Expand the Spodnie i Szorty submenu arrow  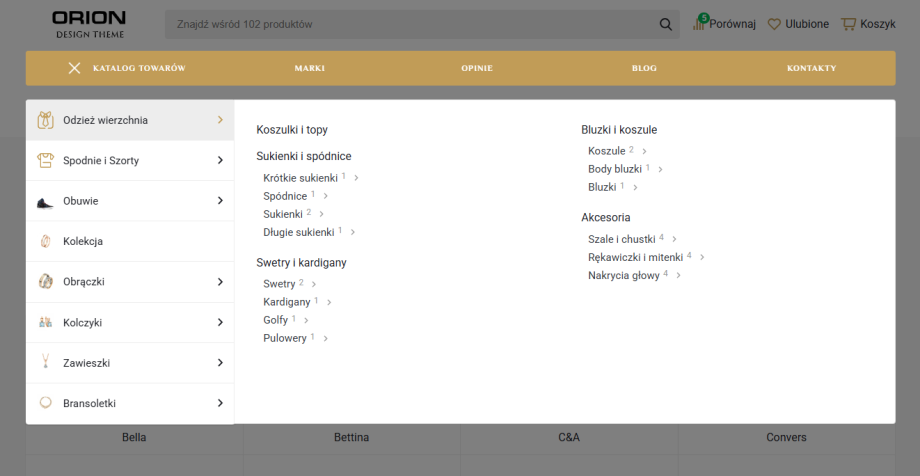(220, 160)
